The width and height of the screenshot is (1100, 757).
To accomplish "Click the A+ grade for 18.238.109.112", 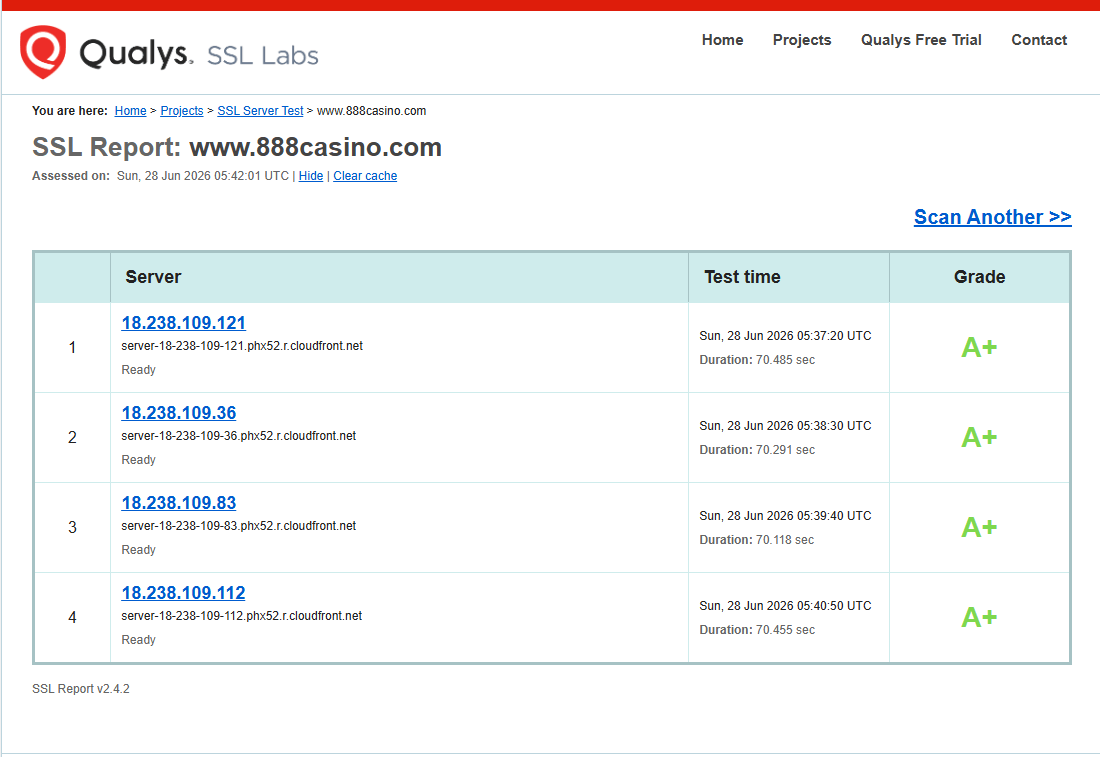I will (x=979, y=617).
